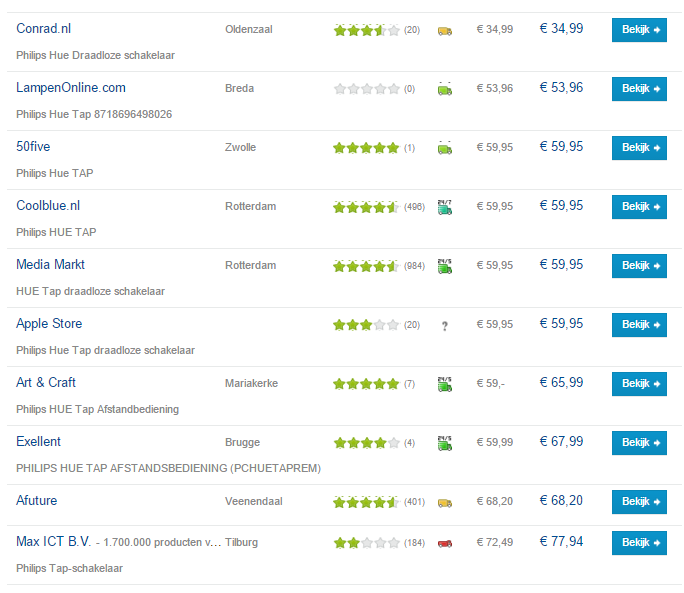Click the red truck icon for Max ICT B.V.
Screen dimensions: 684x593
point(445,543)
